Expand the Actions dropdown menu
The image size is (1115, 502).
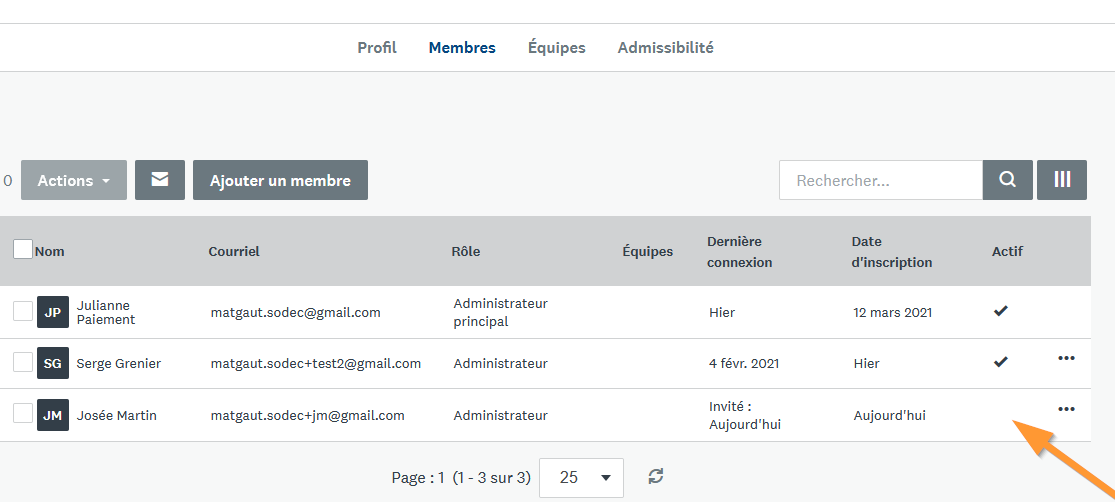pyautogui.click(x=74, y=180)
